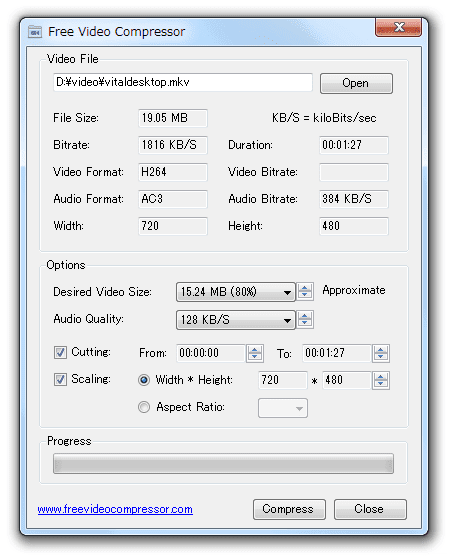
Task: Decrease Audio Quality with spinner down arrow
Action: coord(305,323)
